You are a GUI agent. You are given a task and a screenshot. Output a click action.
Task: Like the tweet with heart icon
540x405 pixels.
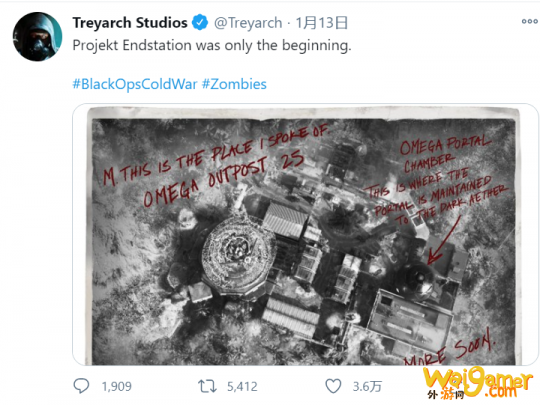pyautogui.click(x=333, y=386)
